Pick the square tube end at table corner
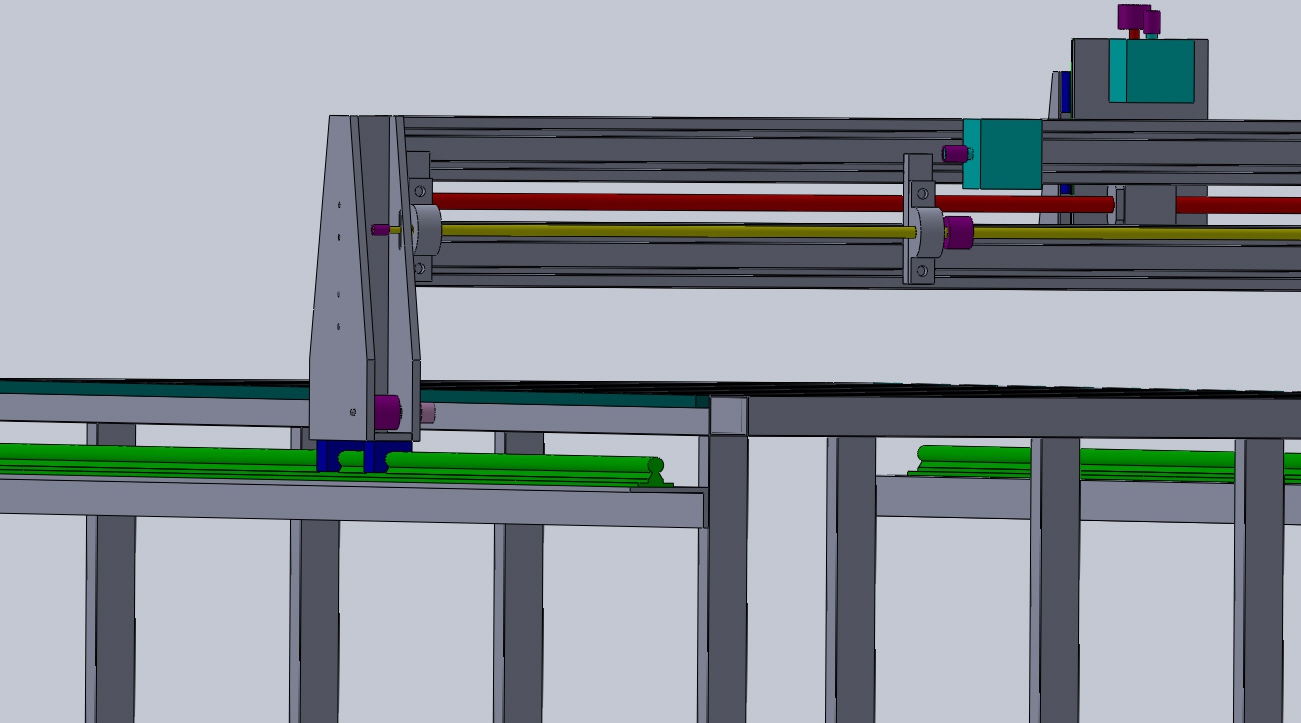 click(728, 415)
